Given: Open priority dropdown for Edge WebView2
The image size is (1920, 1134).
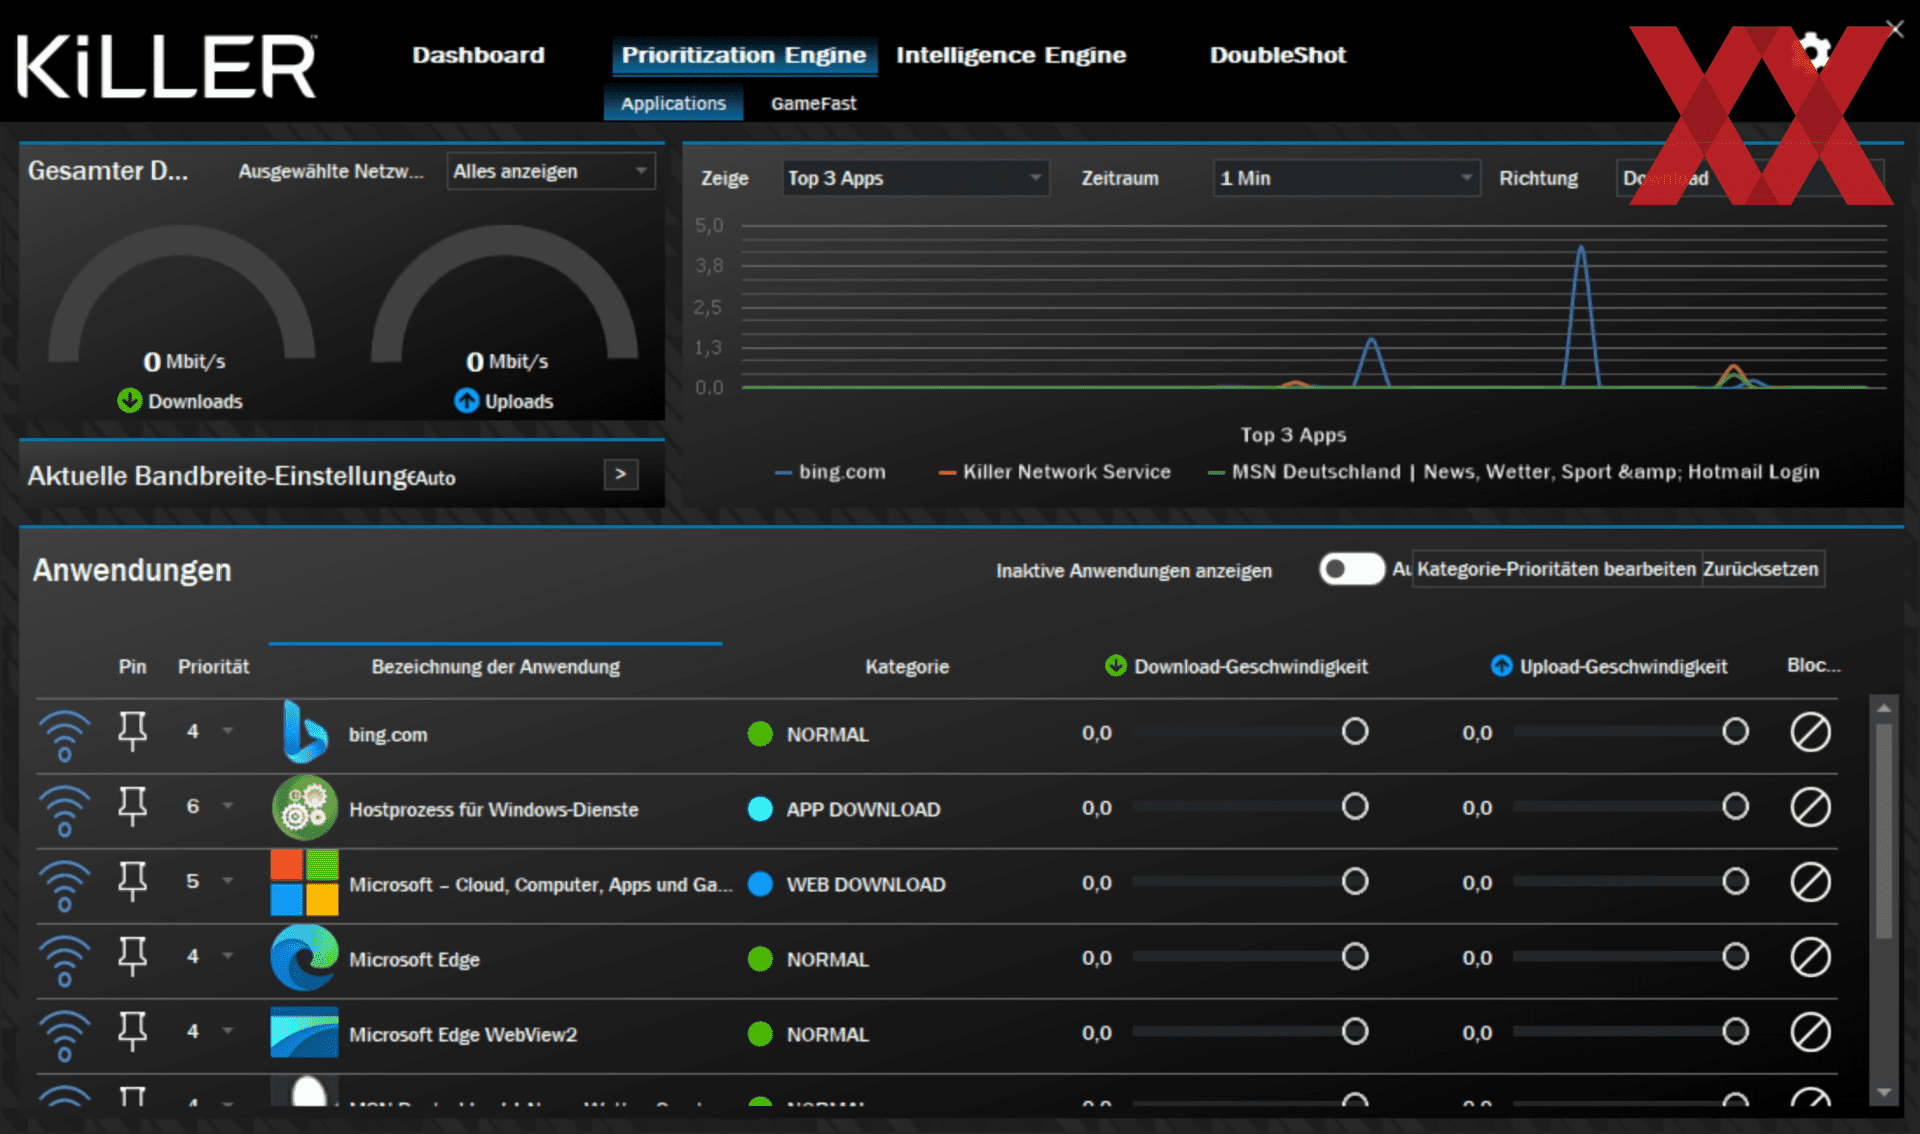Looking at the screenshot, I should point(228,1031).
